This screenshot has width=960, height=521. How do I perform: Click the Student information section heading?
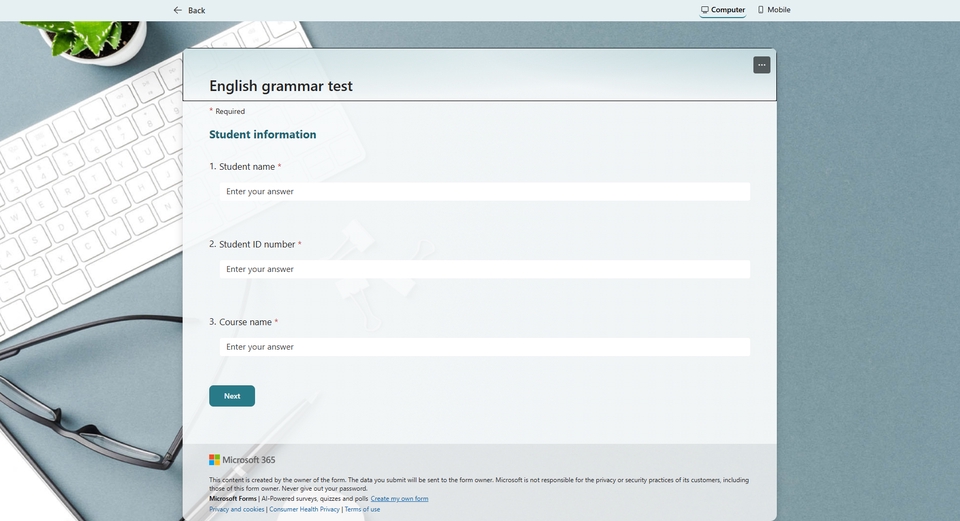(263, 135)
